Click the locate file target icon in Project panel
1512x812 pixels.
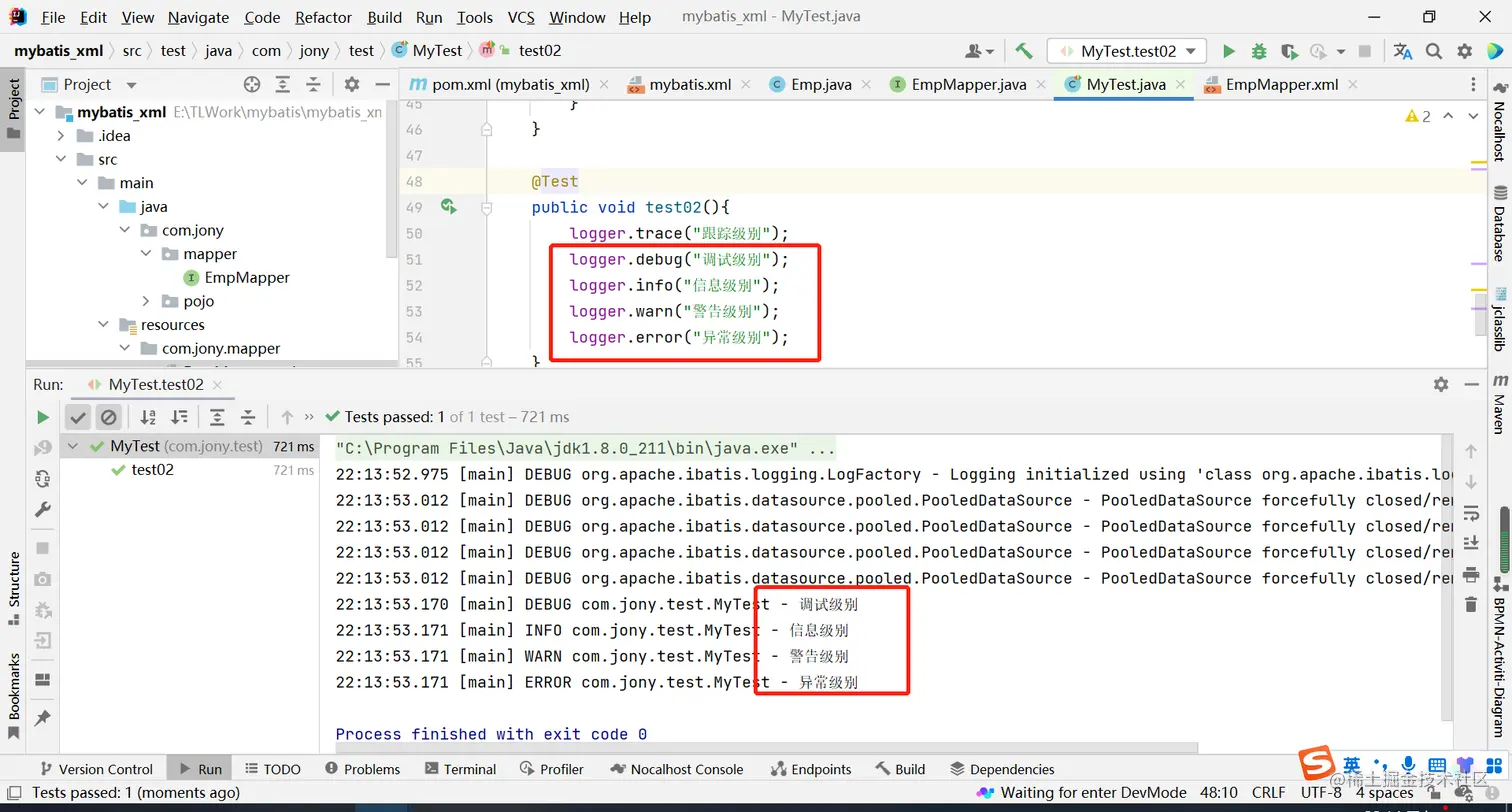[252, 85]
